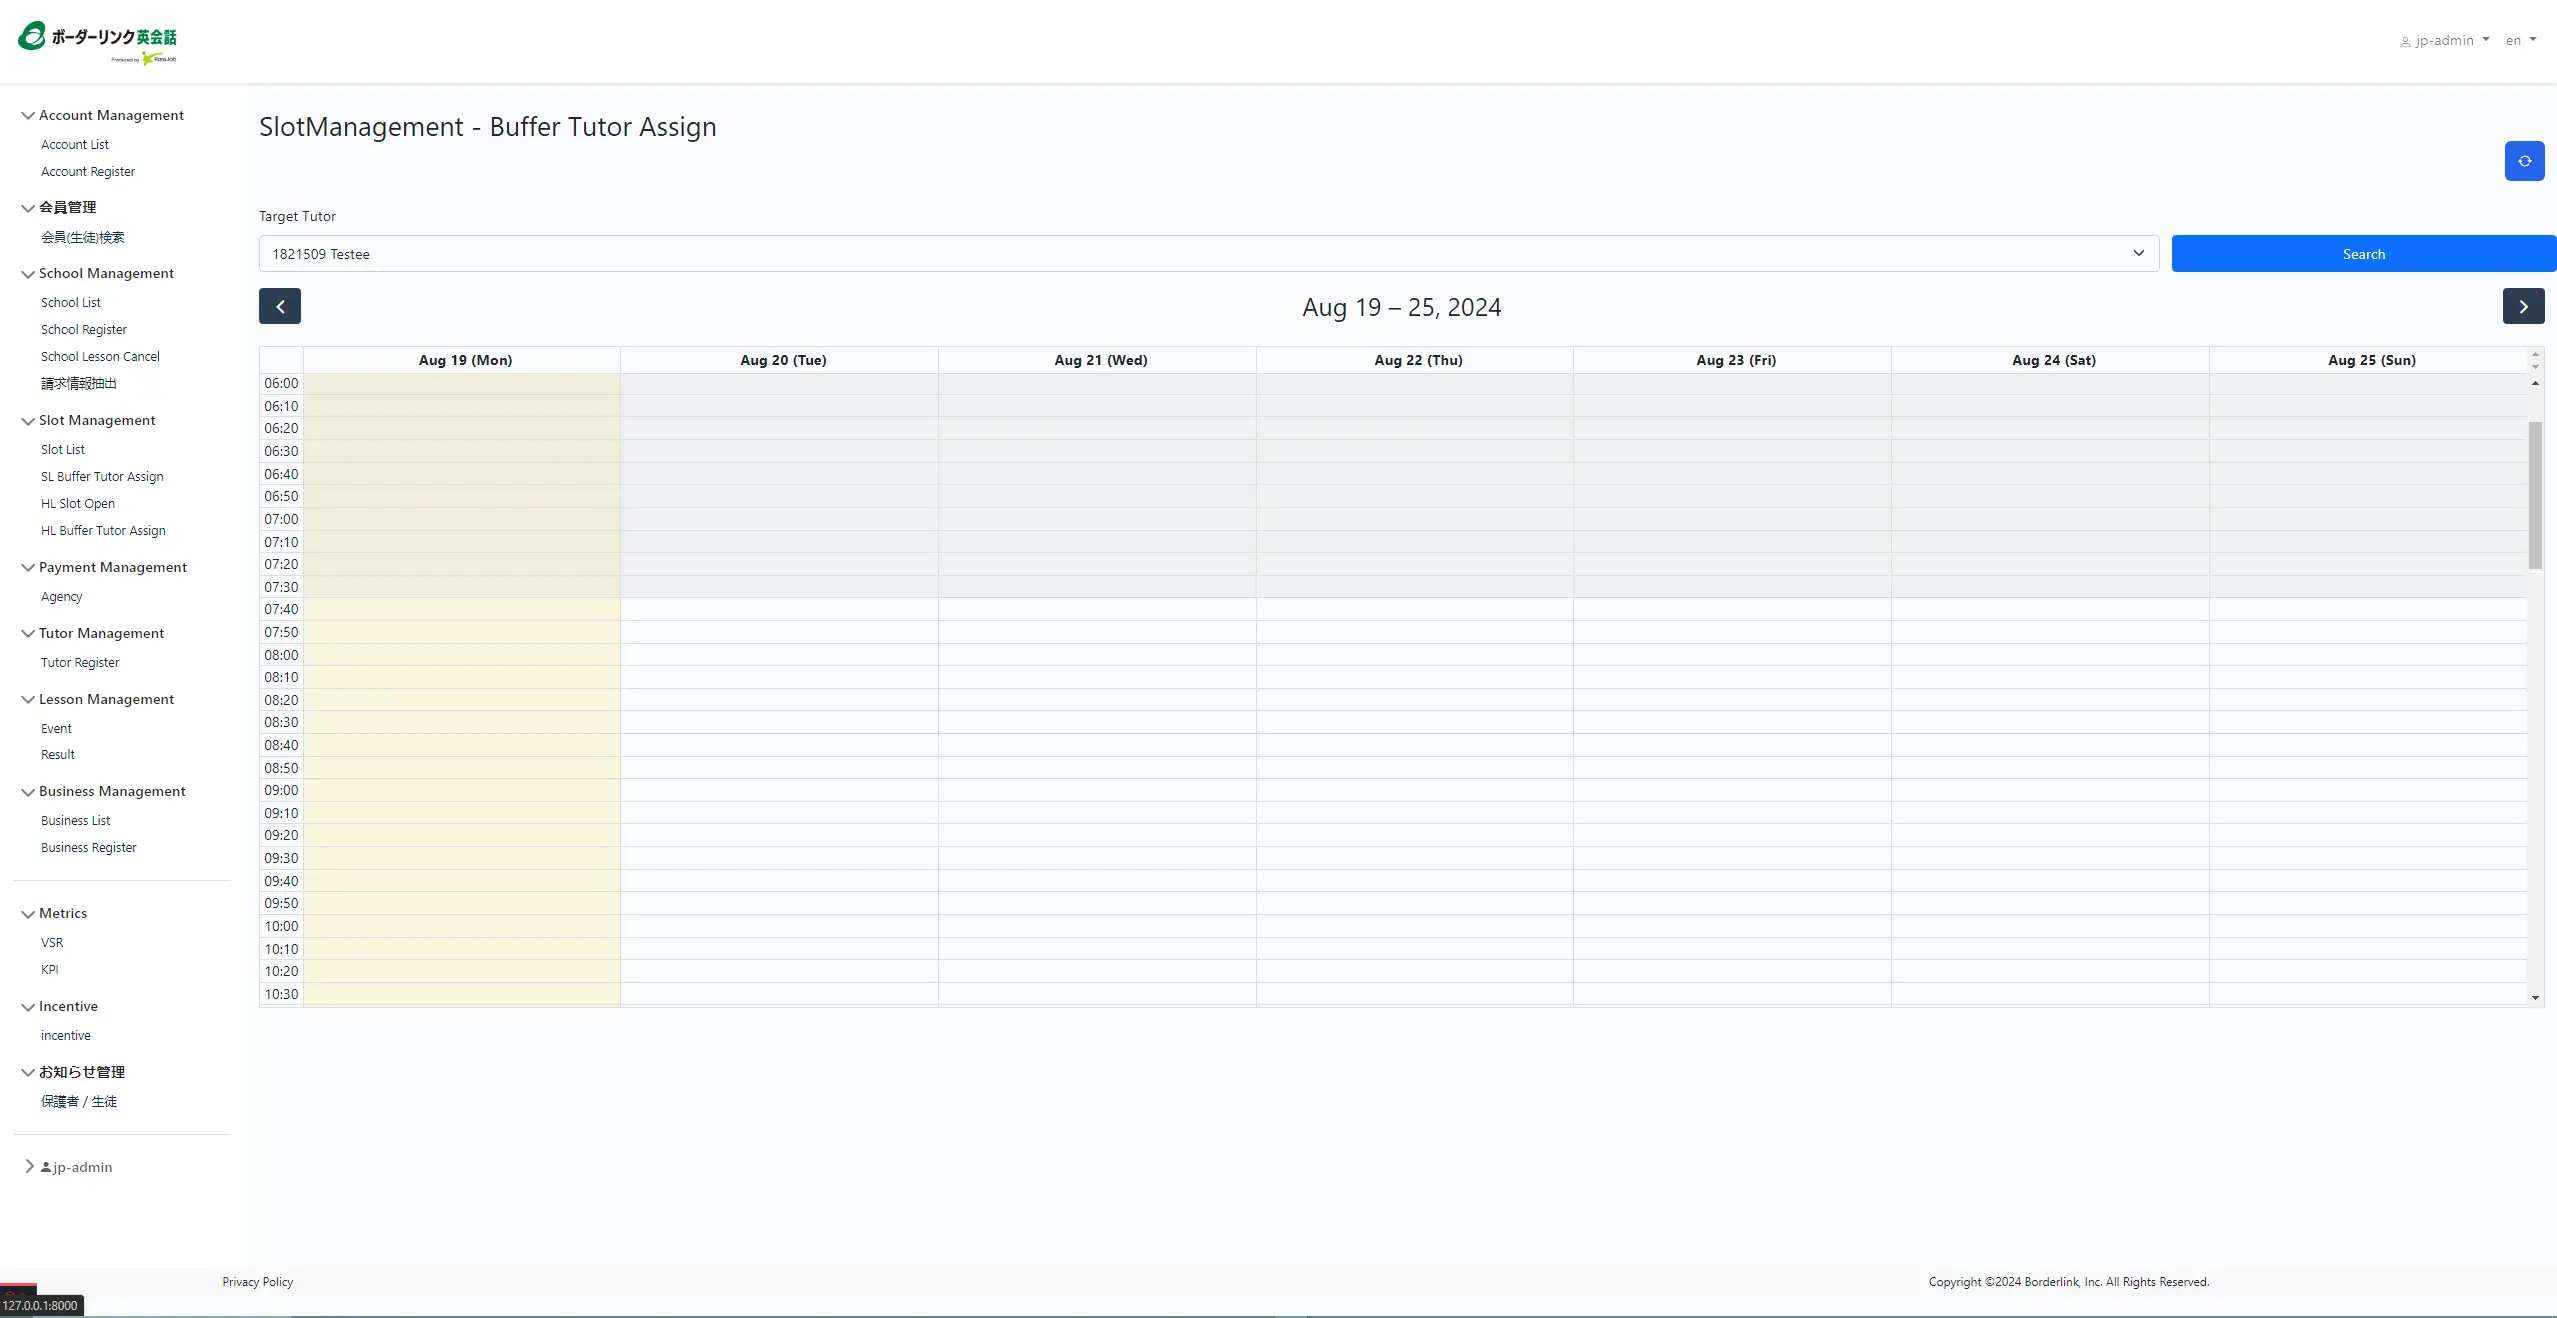Image resolution: width=2557 pixels, height=1318 pixels.
Task: Go to previous week with left arrow
Action: coord(280,306)
